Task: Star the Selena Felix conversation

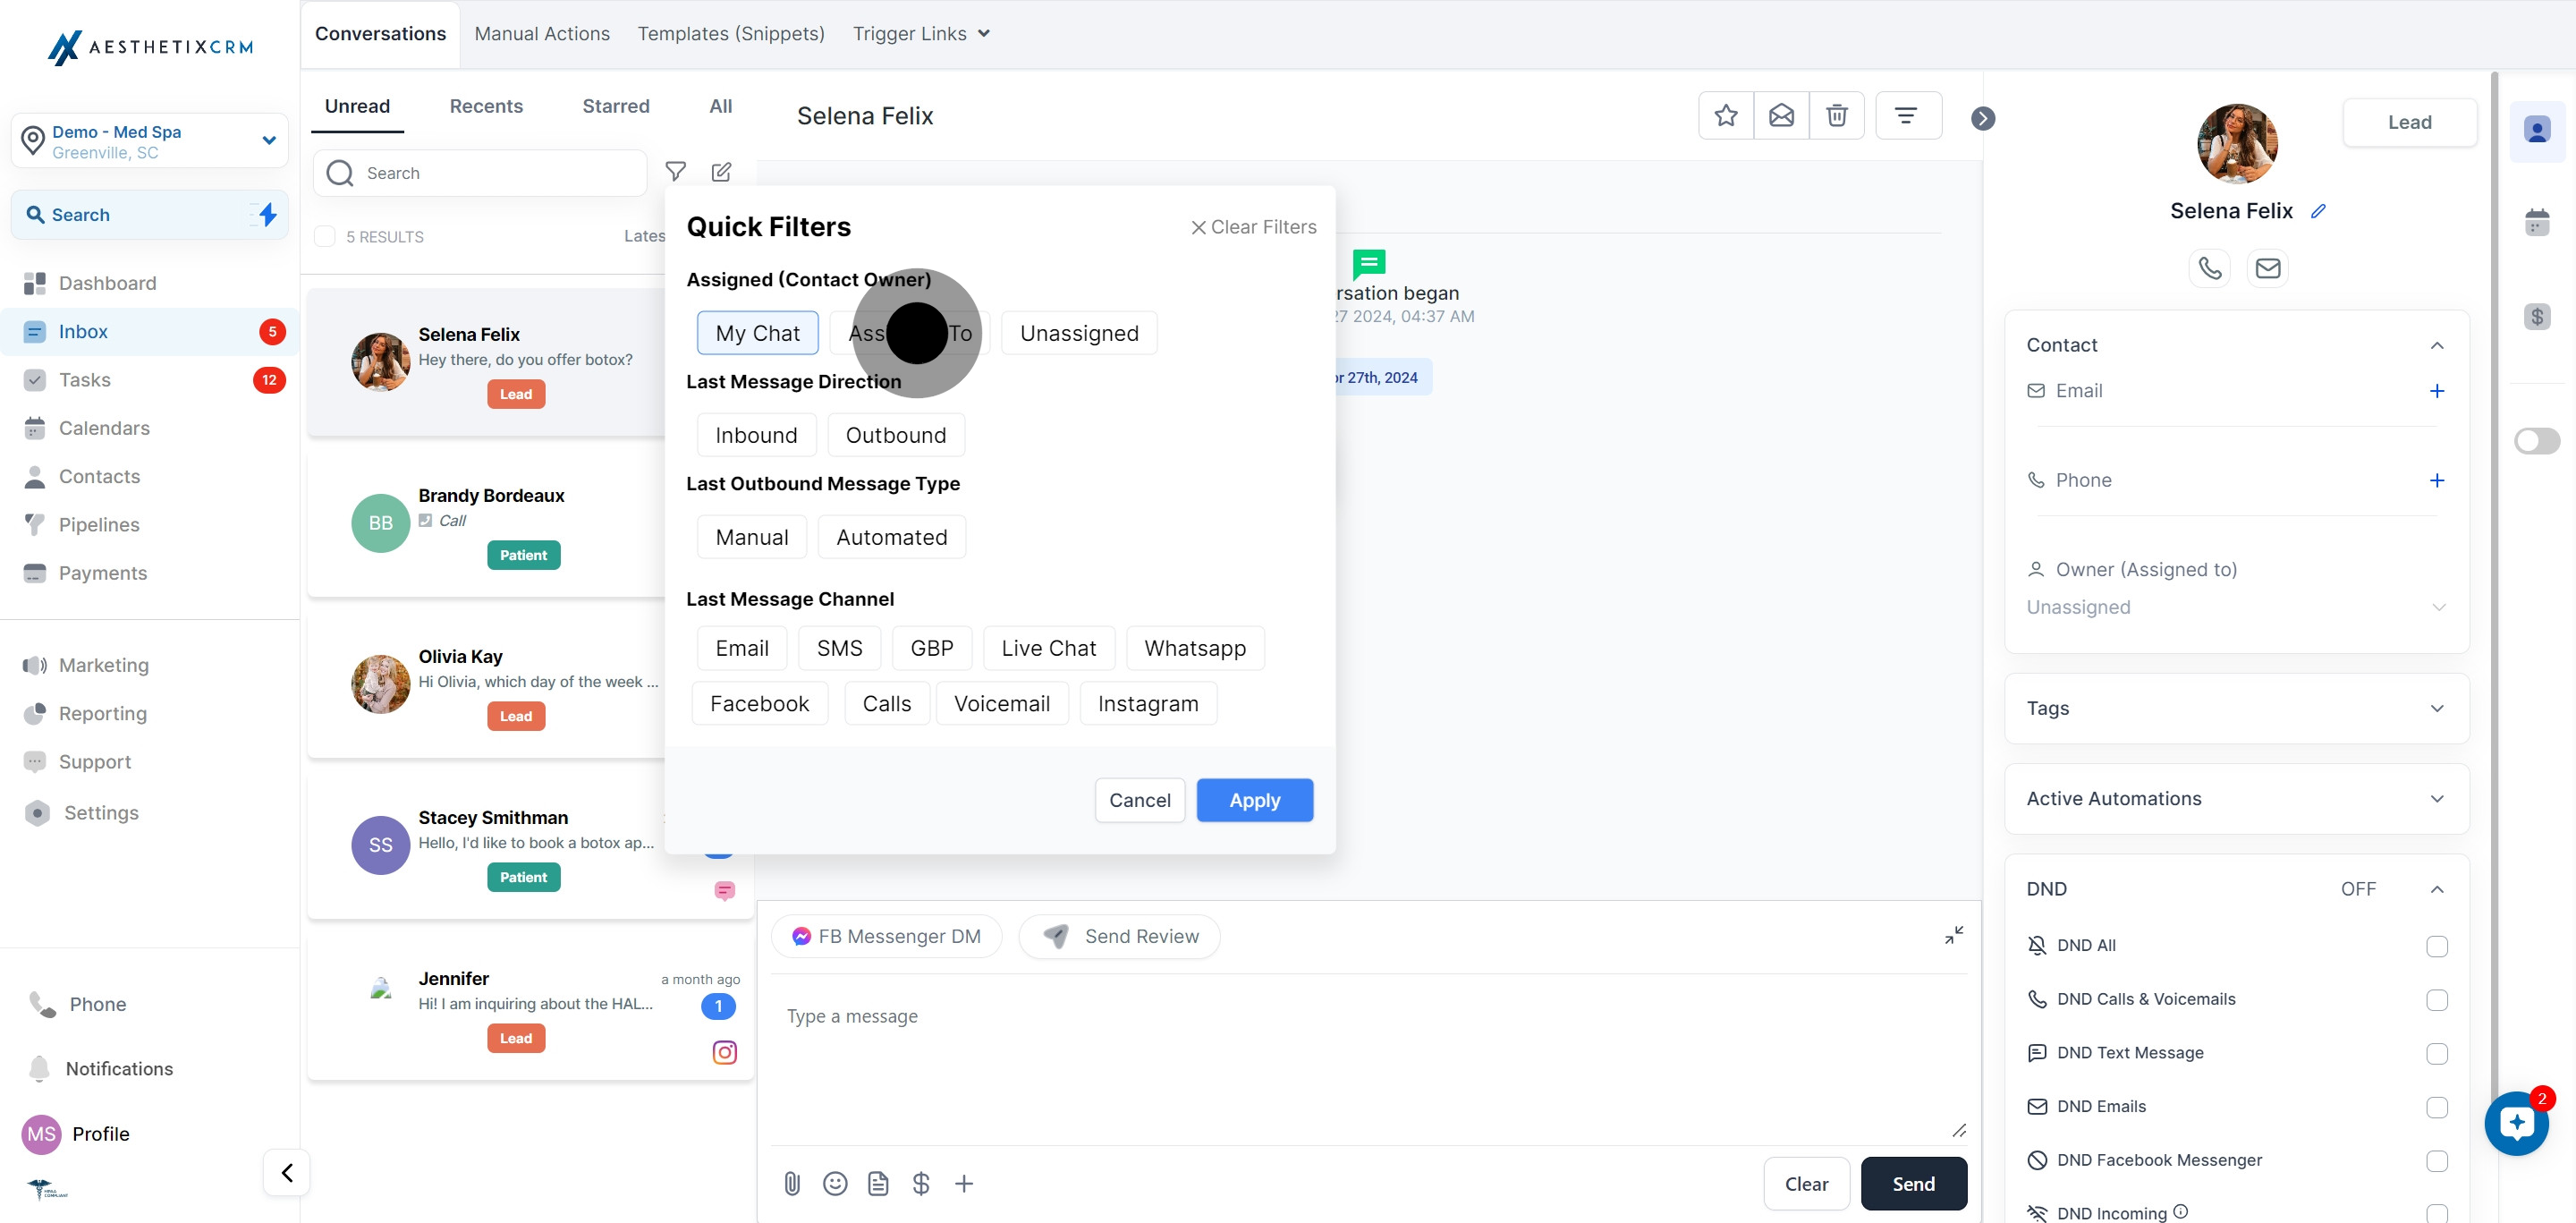Action: tap(1725, 116)
